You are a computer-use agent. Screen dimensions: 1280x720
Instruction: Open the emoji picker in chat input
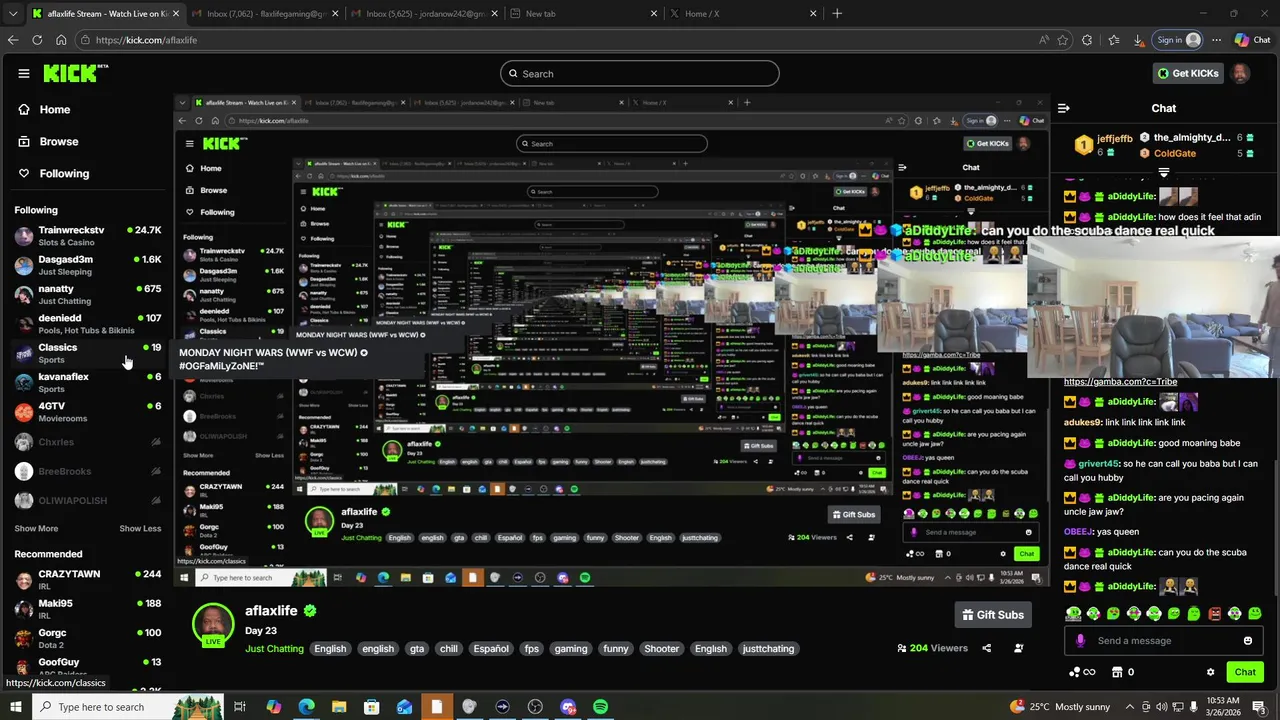pos(1248,641)
